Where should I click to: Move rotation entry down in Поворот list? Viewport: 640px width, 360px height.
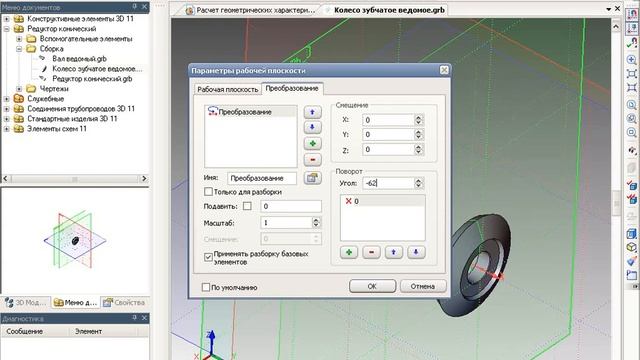(x=416, y=252)
